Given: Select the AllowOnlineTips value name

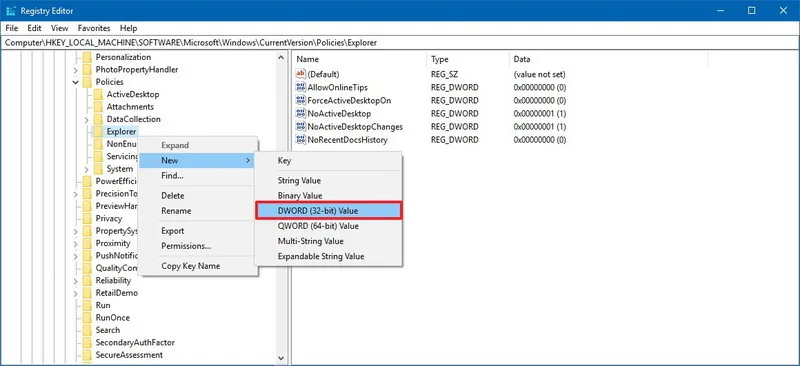Looking at the screenshot, I should [x=337, y=87].
